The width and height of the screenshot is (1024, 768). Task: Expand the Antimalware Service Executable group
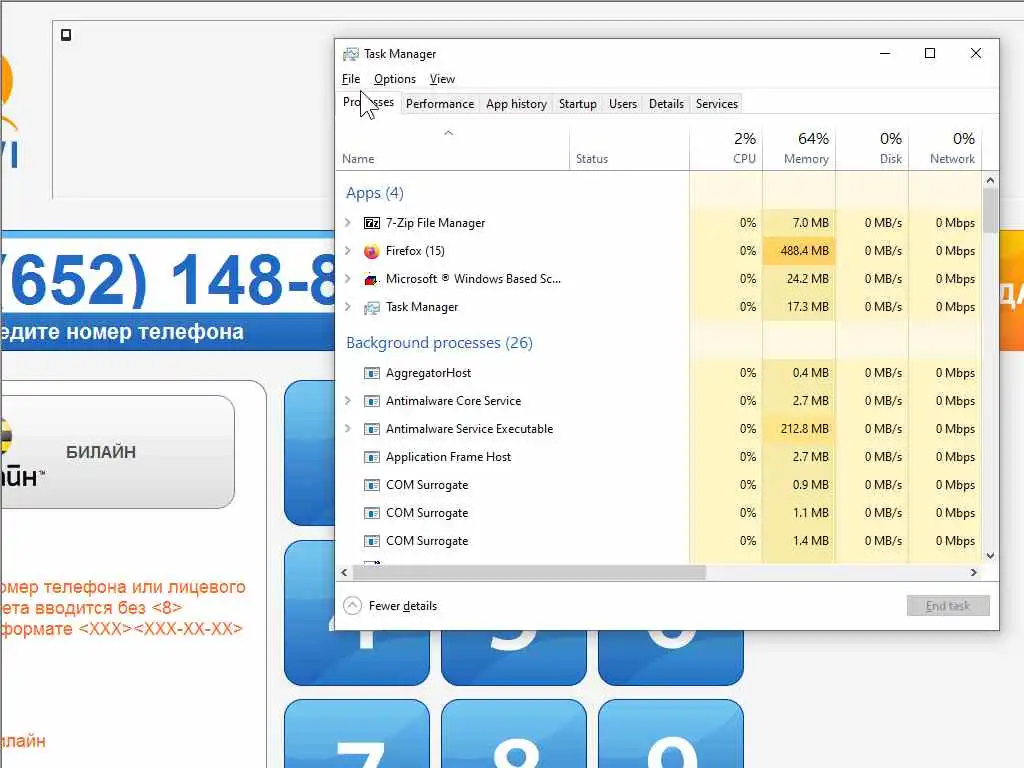(348, 429)
